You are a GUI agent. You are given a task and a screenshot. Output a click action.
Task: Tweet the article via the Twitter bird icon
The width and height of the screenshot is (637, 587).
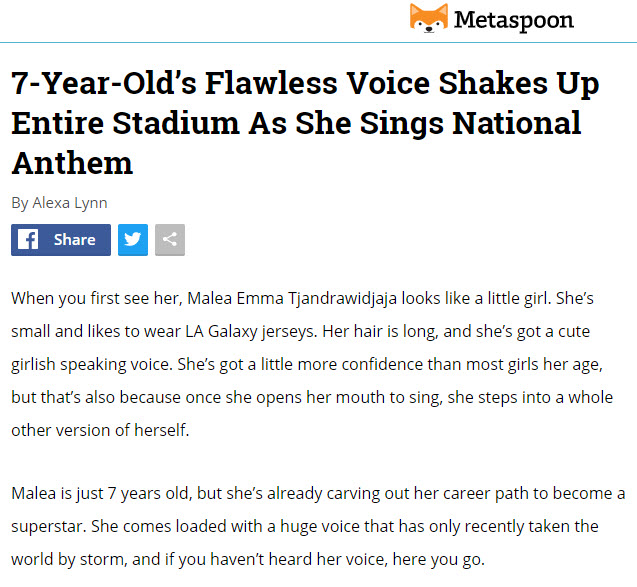click(133, 240)
